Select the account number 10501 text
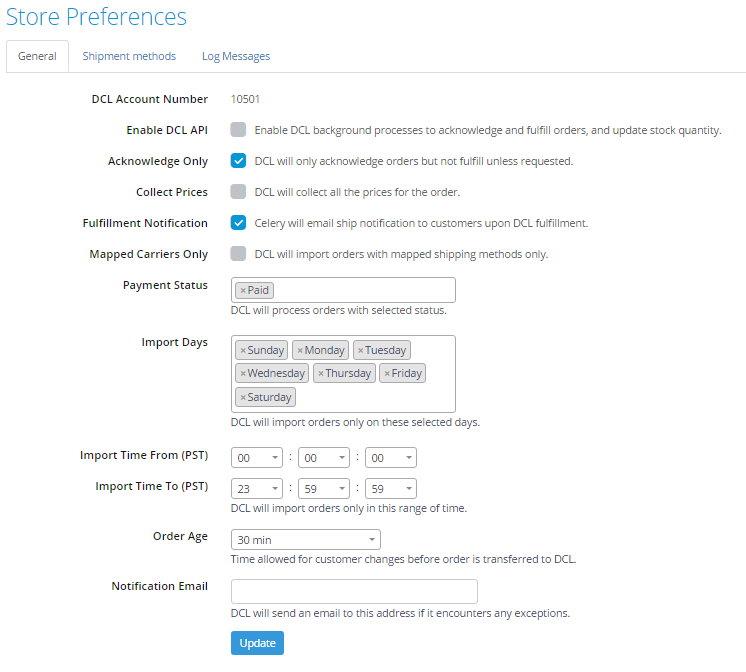The image size is (746, 672). coord(245,99)
